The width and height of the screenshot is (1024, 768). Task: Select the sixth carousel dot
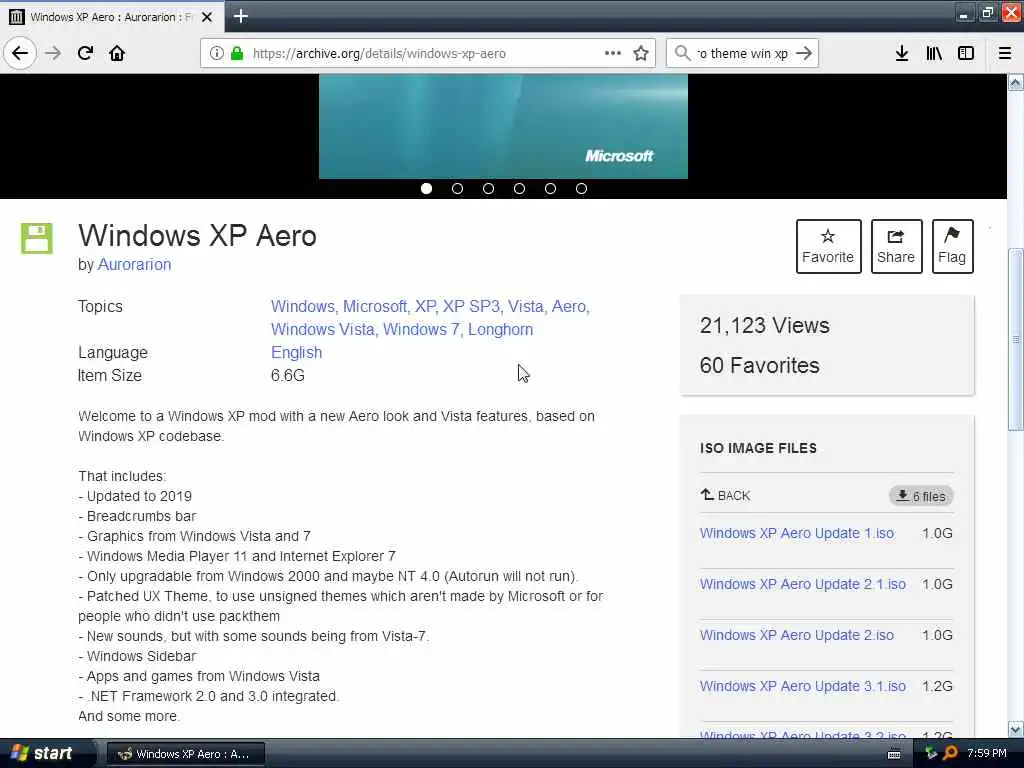pos(581,188)
